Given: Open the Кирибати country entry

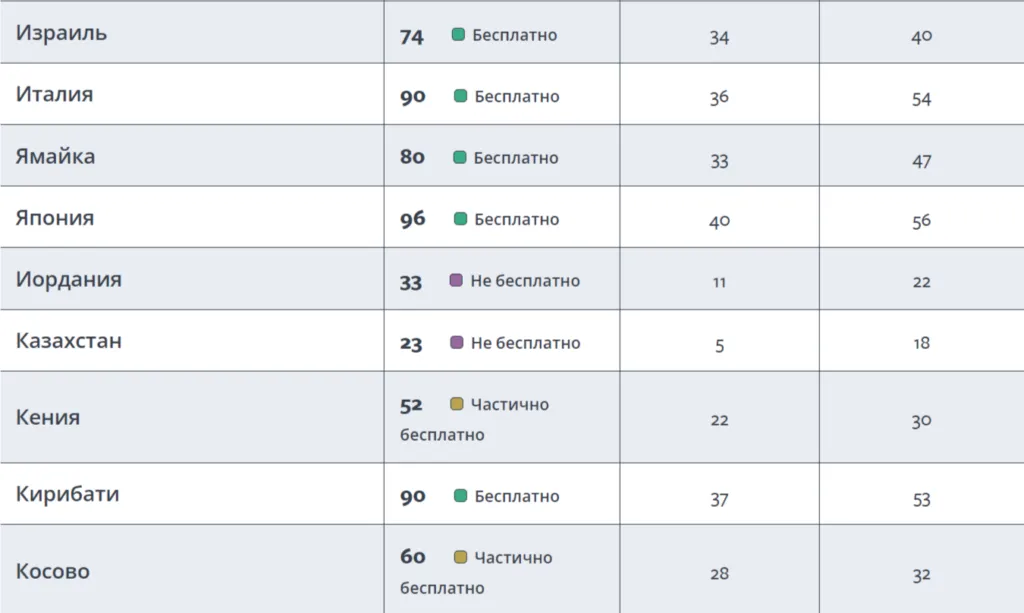Looking at the screenshot, I should click(x=67, y=494).
